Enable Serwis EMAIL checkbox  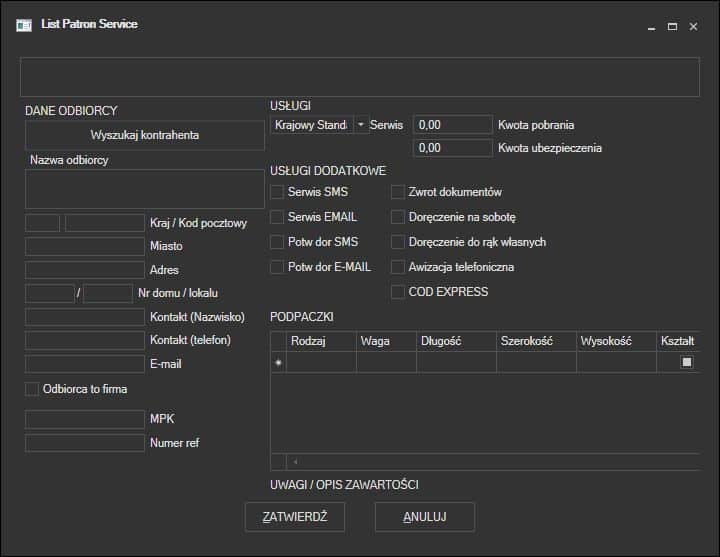pos(277,217)
